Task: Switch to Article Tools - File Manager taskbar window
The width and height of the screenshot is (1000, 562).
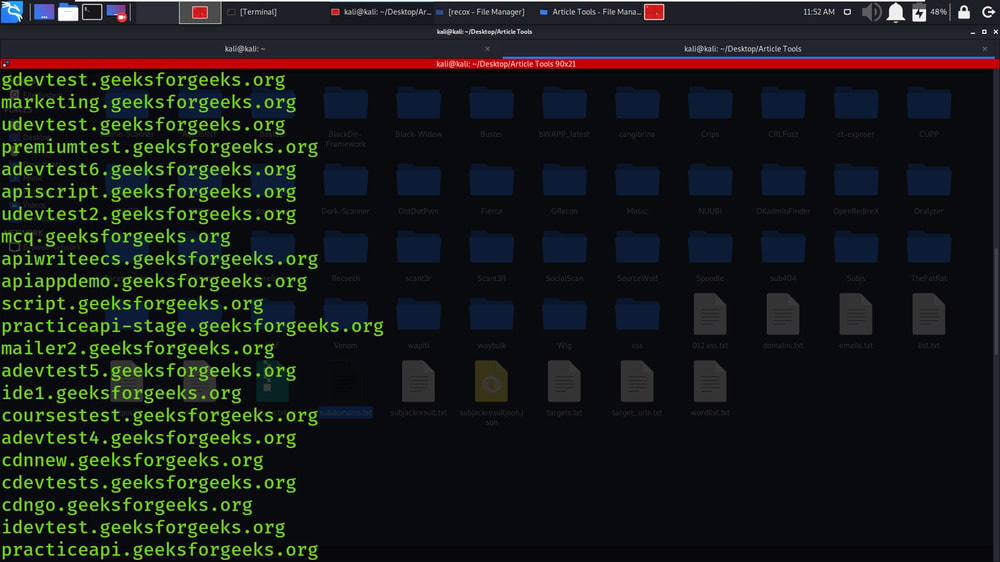Action: [x=590, y=12]
